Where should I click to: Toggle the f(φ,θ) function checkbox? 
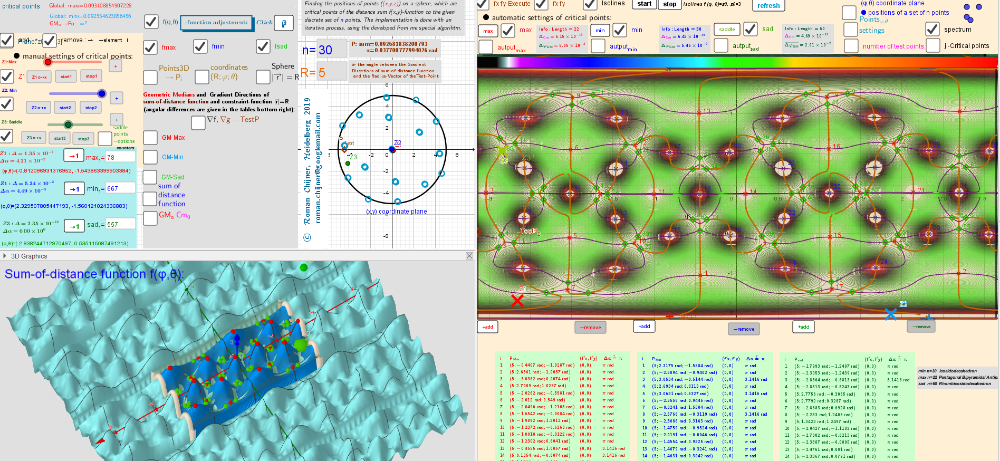[152, 22]
